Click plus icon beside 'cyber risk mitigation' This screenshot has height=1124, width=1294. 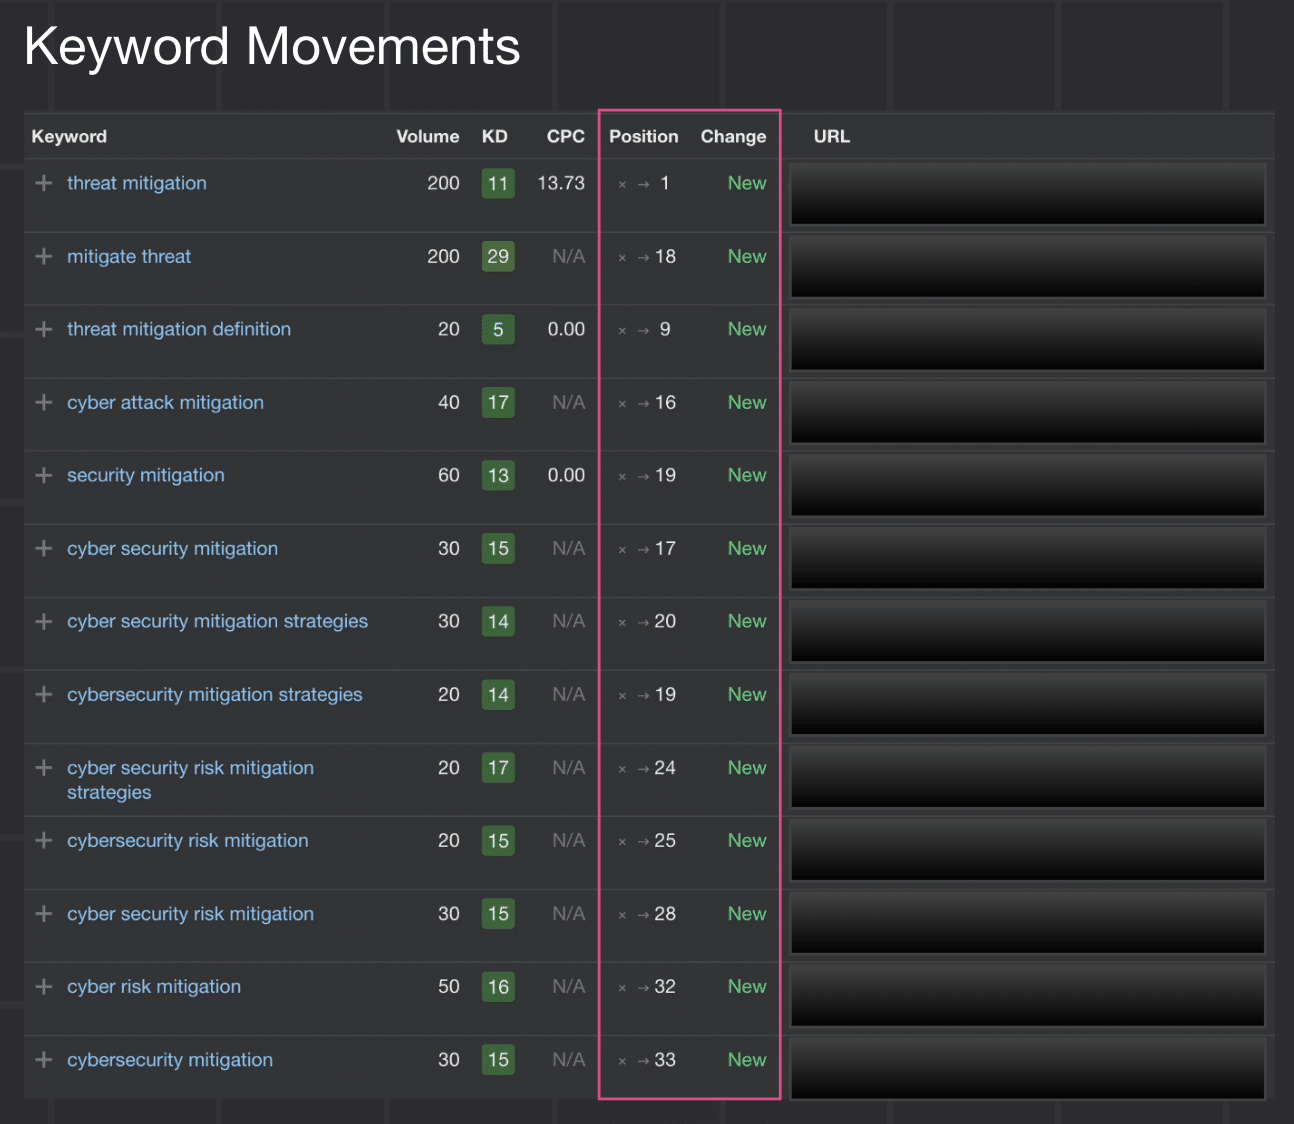44,987
